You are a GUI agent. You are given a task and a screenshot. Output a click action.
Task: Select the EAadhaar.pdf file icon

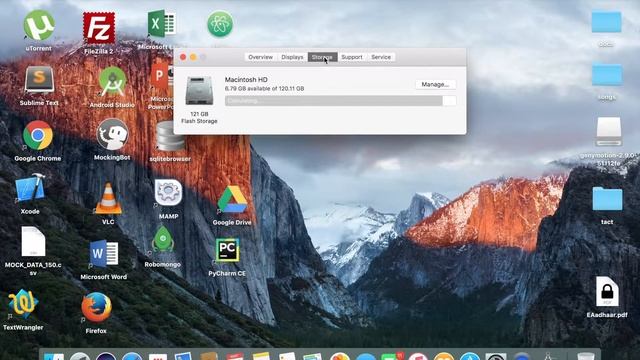(x=607, y=291)
